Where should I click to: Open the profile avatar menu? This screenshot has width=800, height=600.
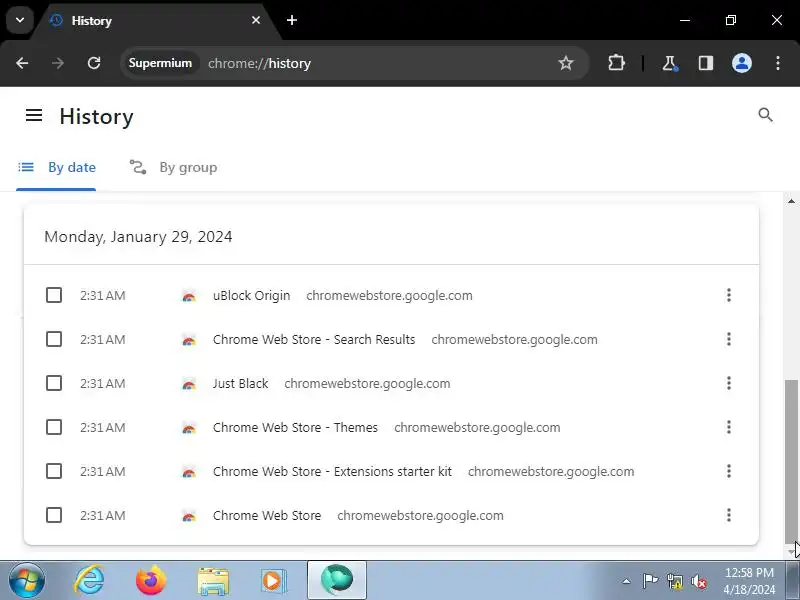[741, 63]
